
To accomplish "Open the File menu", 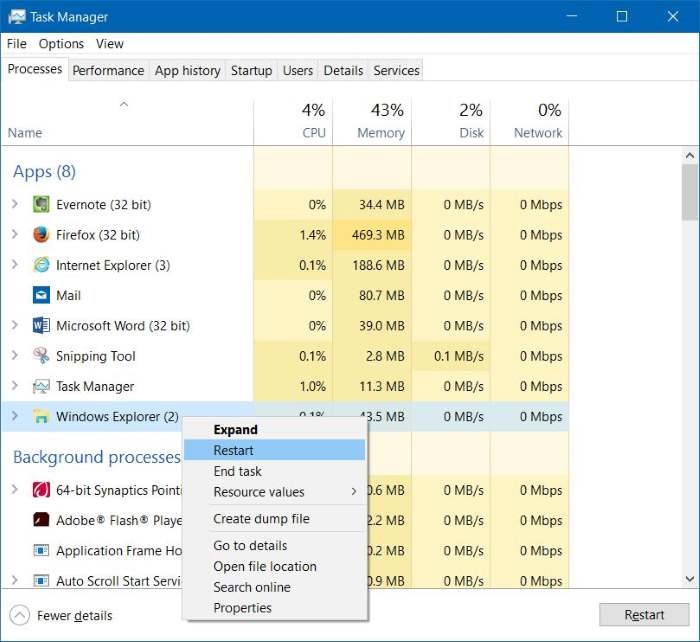I will pyautogui.click(x=17, y=44).
